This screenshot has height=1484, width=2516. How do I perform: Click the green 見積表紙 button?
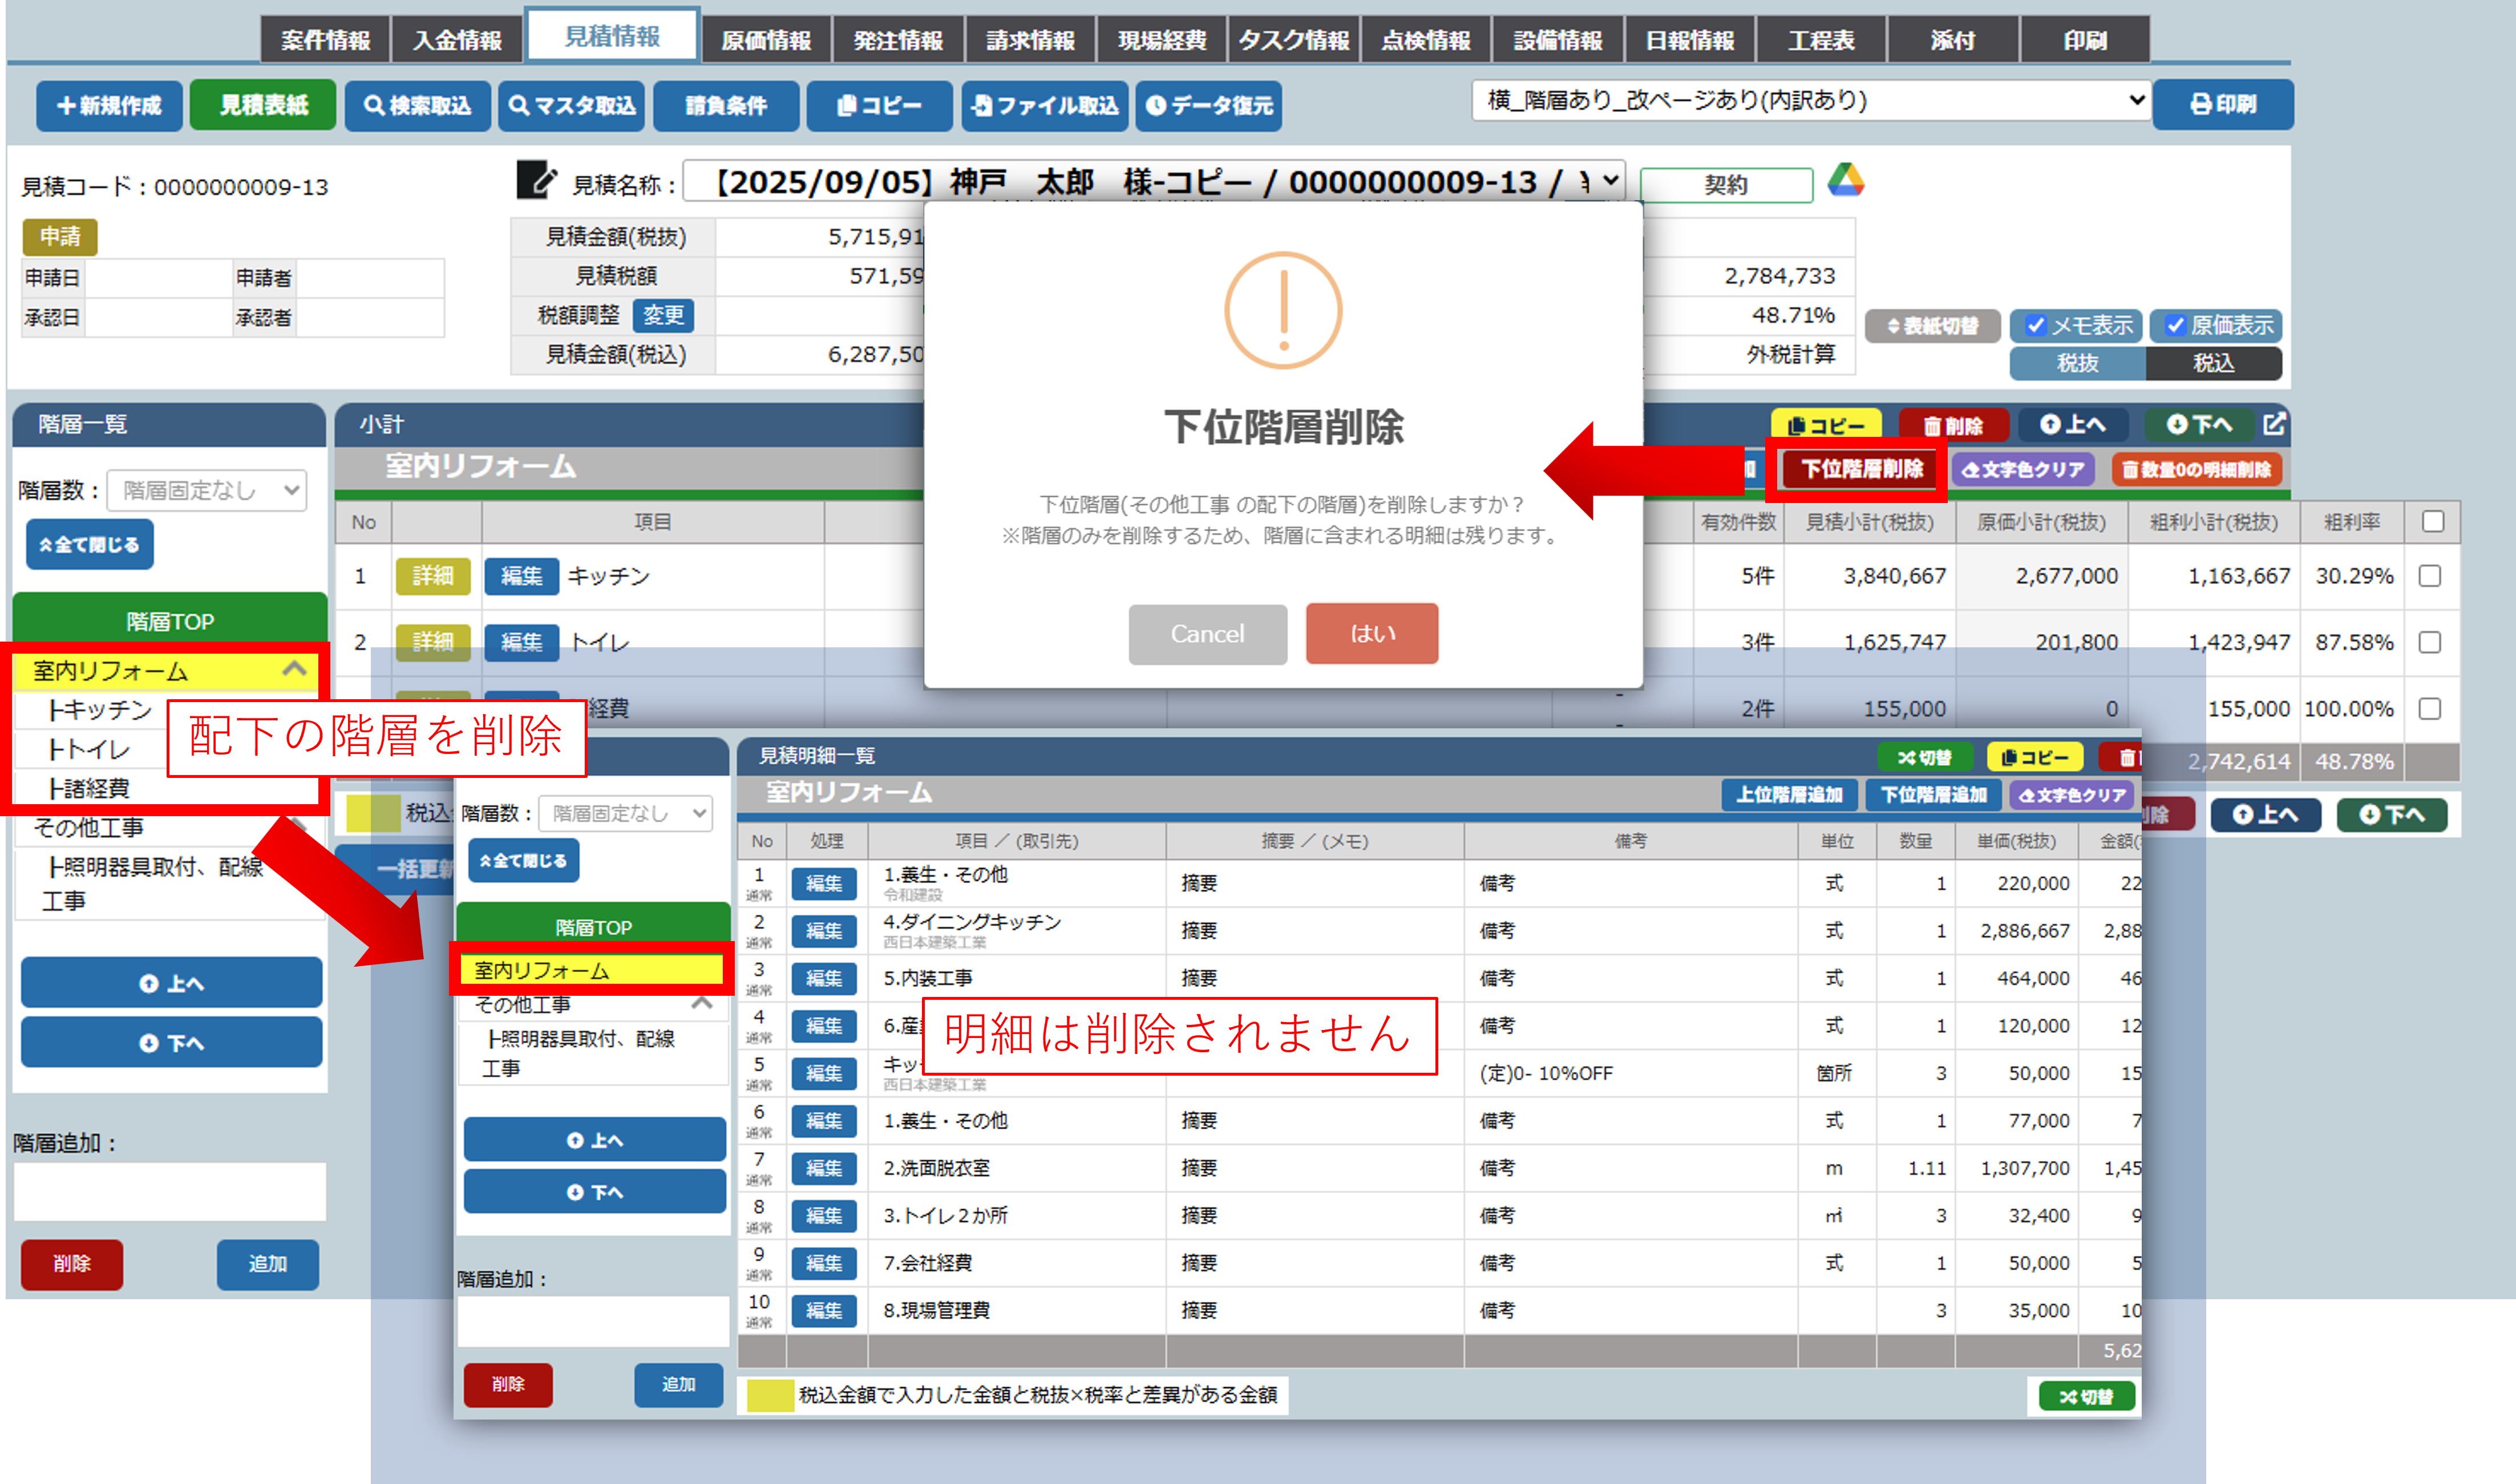tap(263, 105)
